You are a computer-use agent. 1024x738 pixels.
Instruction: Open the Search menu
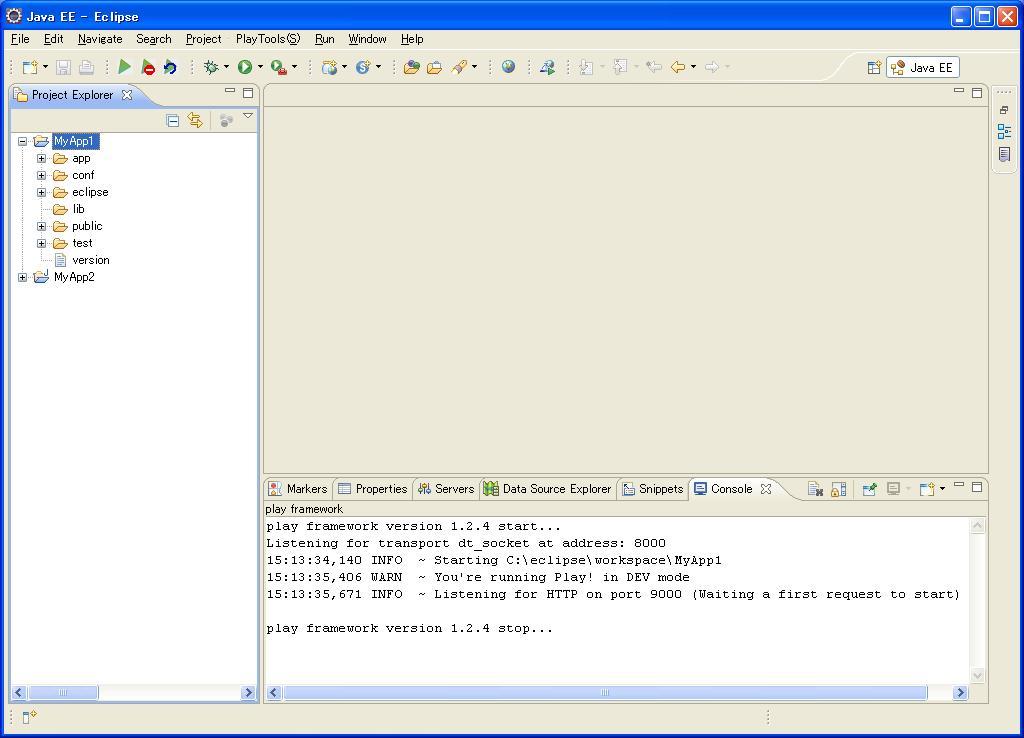[153, 39]
